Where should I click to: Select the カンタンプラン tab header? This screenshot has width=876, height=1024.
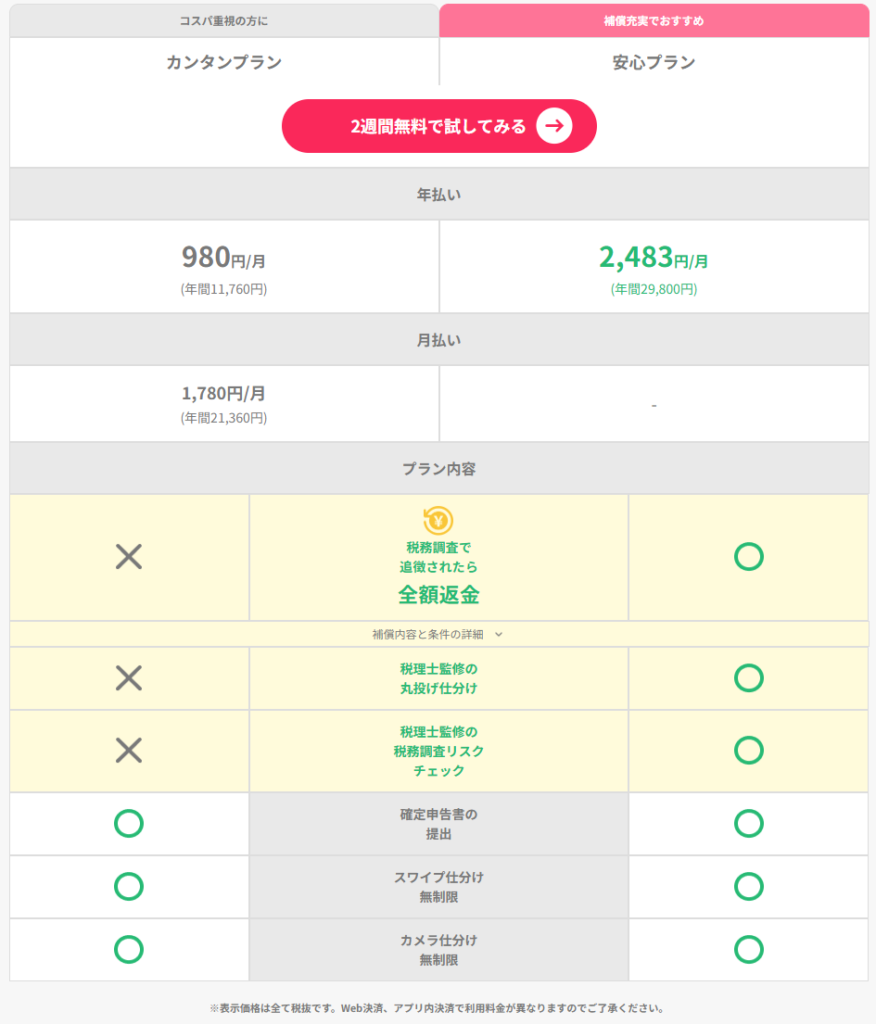[x=224, y=62]
